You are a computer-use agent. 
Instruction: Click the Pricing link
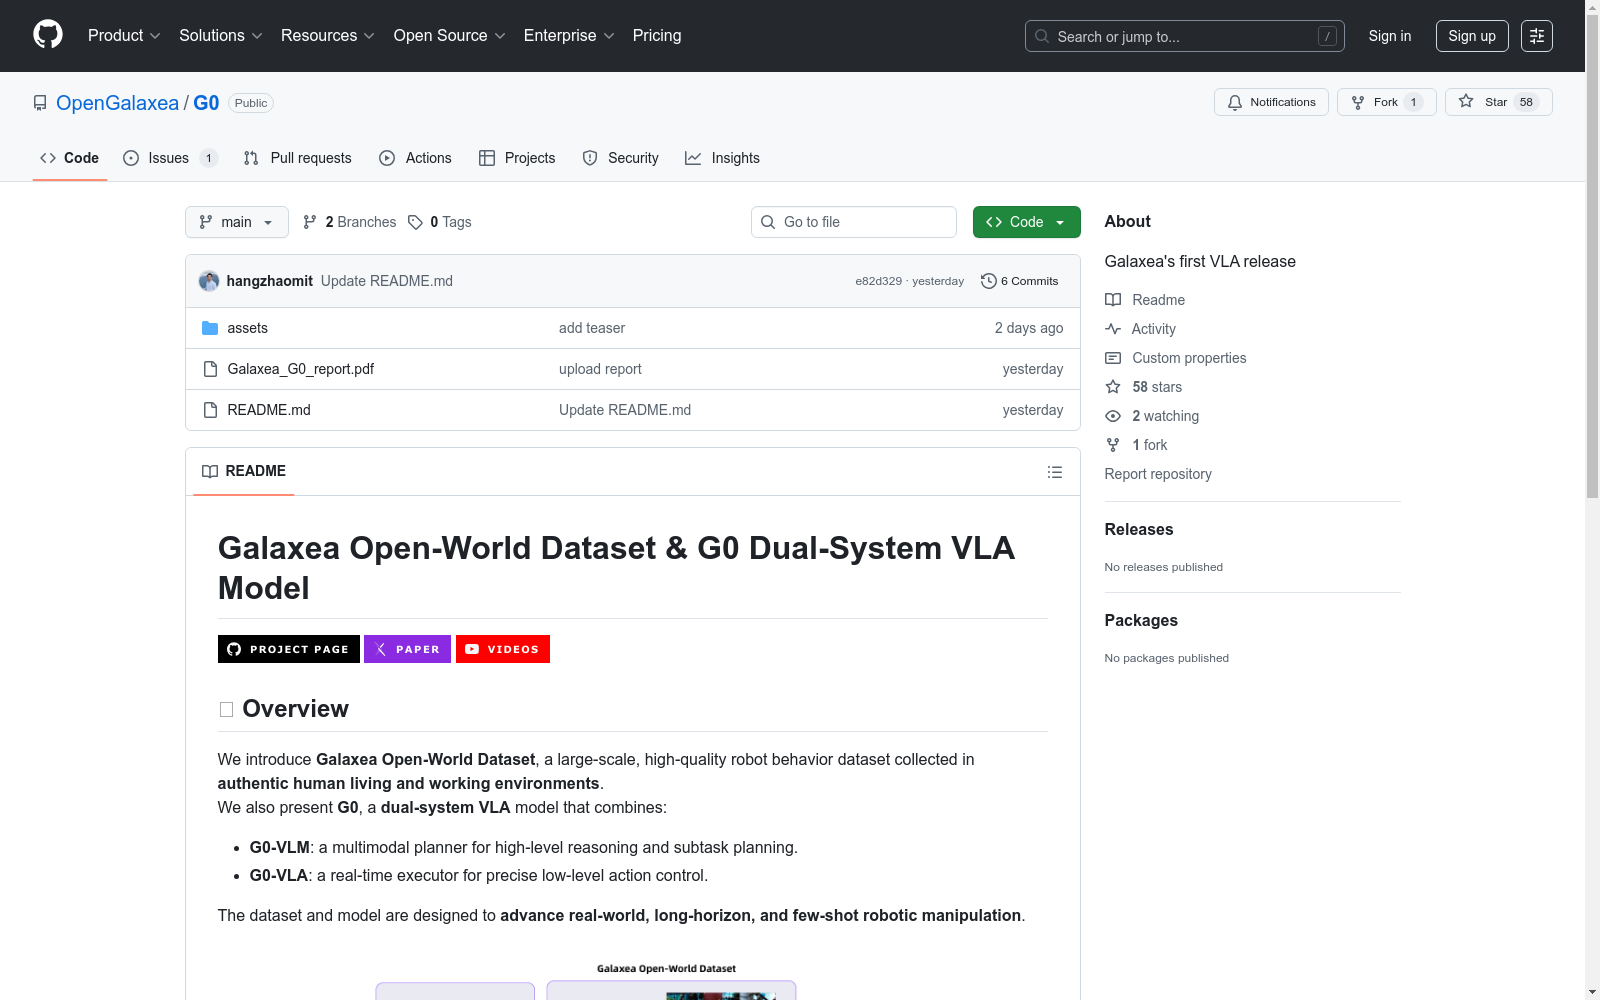(x=657, y=36)
